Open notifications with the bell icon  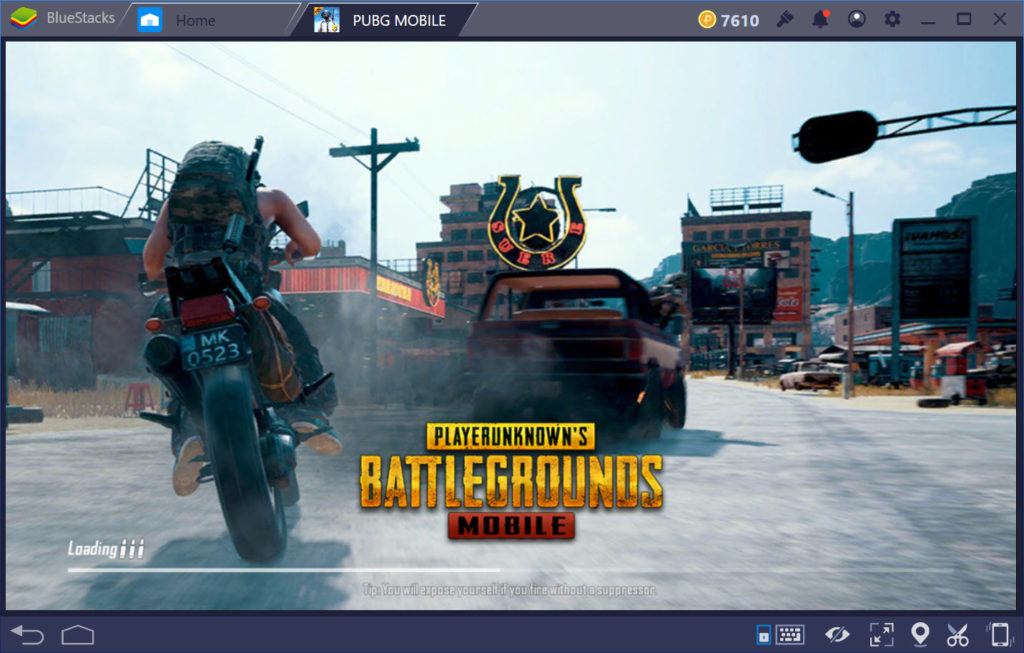tap(822, 19)
